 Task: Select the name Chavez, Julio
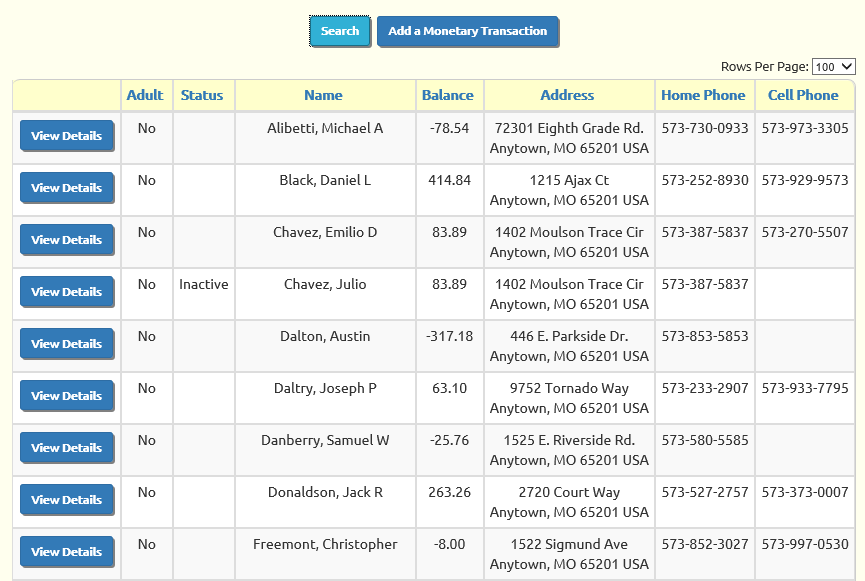coord(325,284)
